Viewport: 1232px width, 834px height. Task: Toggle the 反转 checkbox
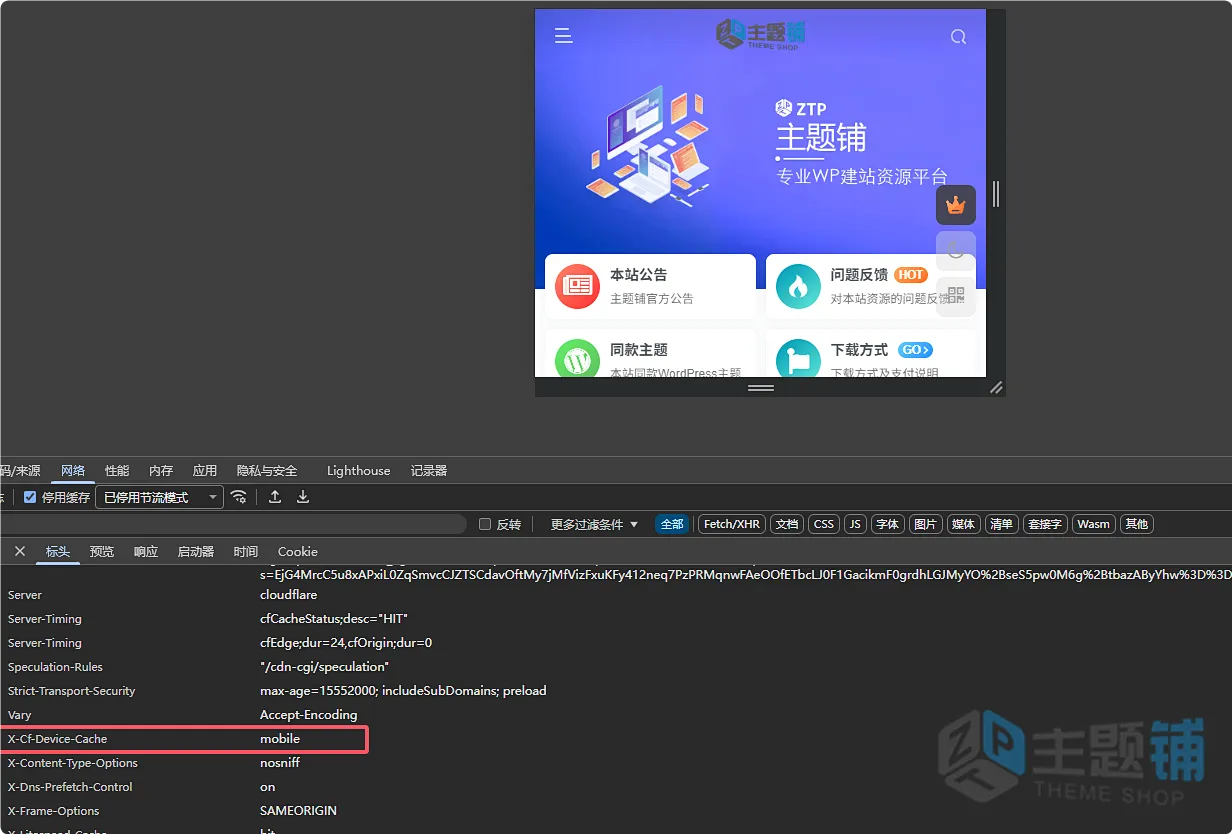click(485, 524)
